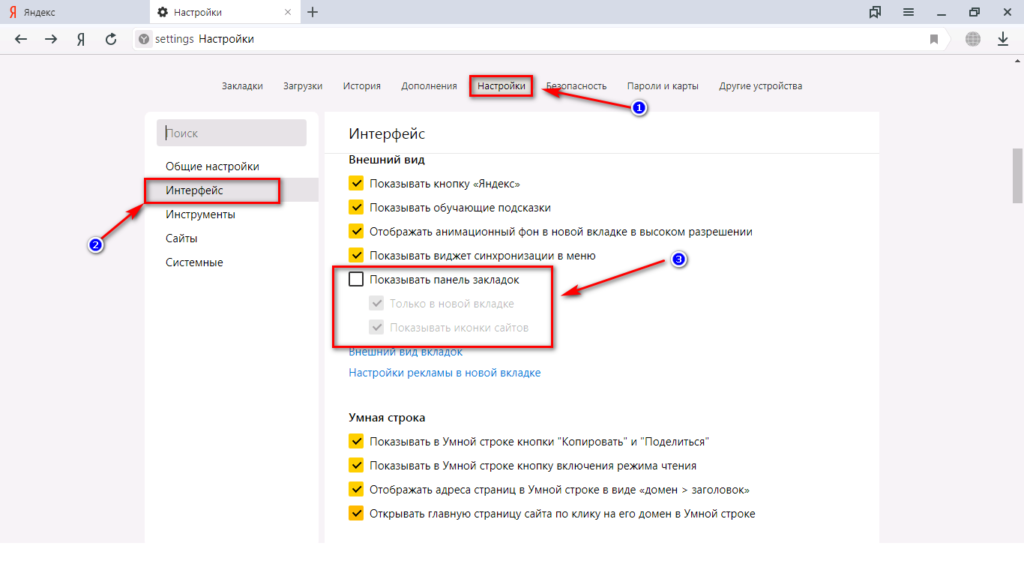Open the История section
Viewport: 1024px width, 576px height.
tap(362, 86)
